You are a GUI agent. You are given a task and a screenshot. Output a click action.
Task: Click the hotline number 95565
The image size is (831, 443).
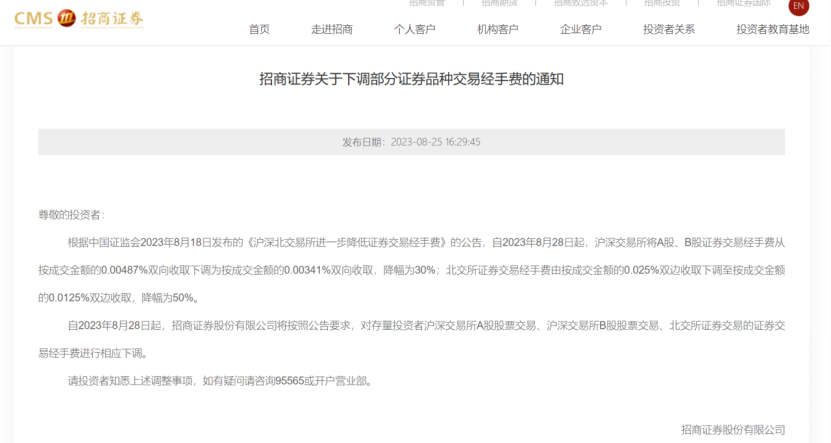point(290,381)
